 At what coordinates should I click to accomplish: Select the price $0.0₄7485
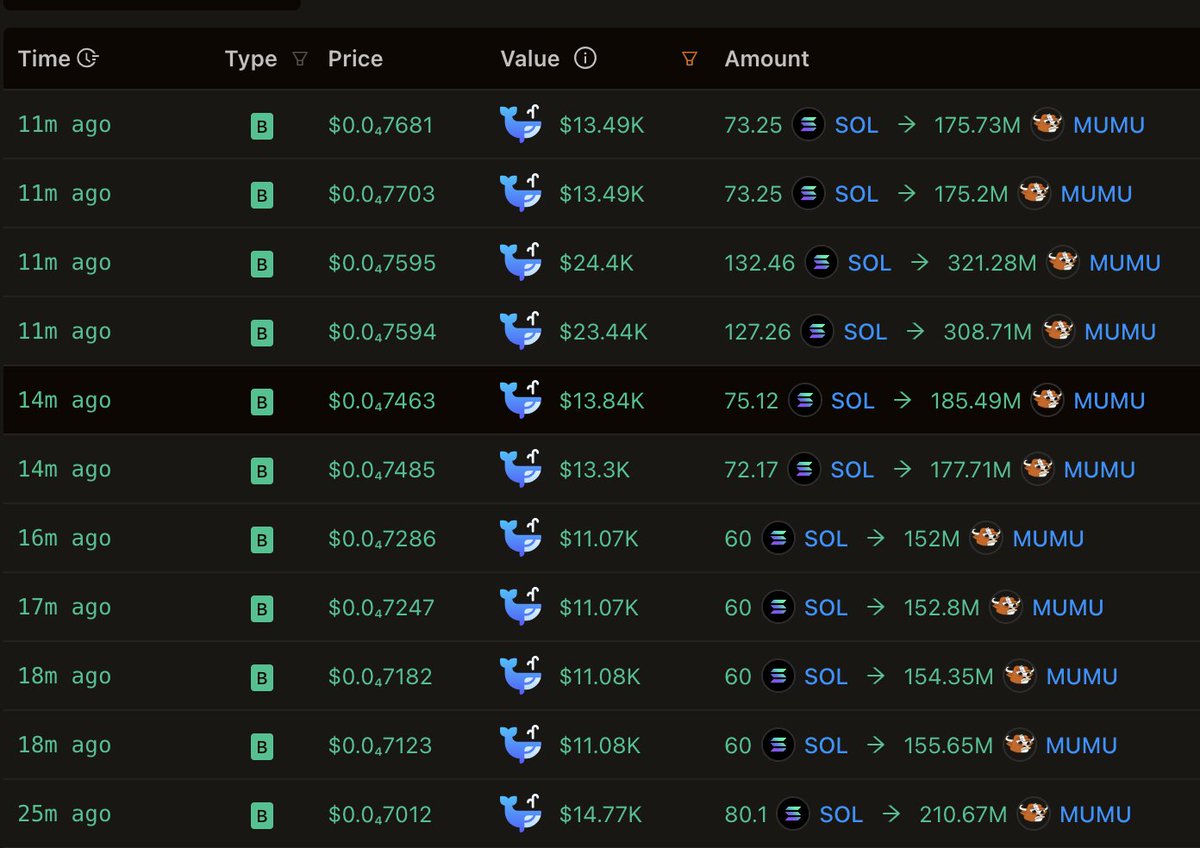tap(382, 470)
